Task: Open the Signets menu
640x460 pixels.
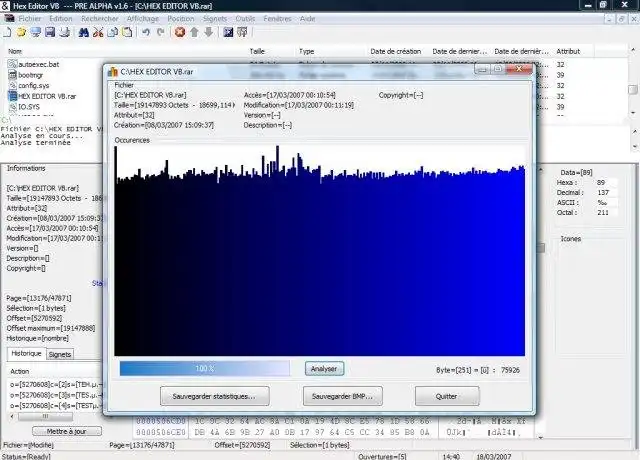Action: (215, 19)
